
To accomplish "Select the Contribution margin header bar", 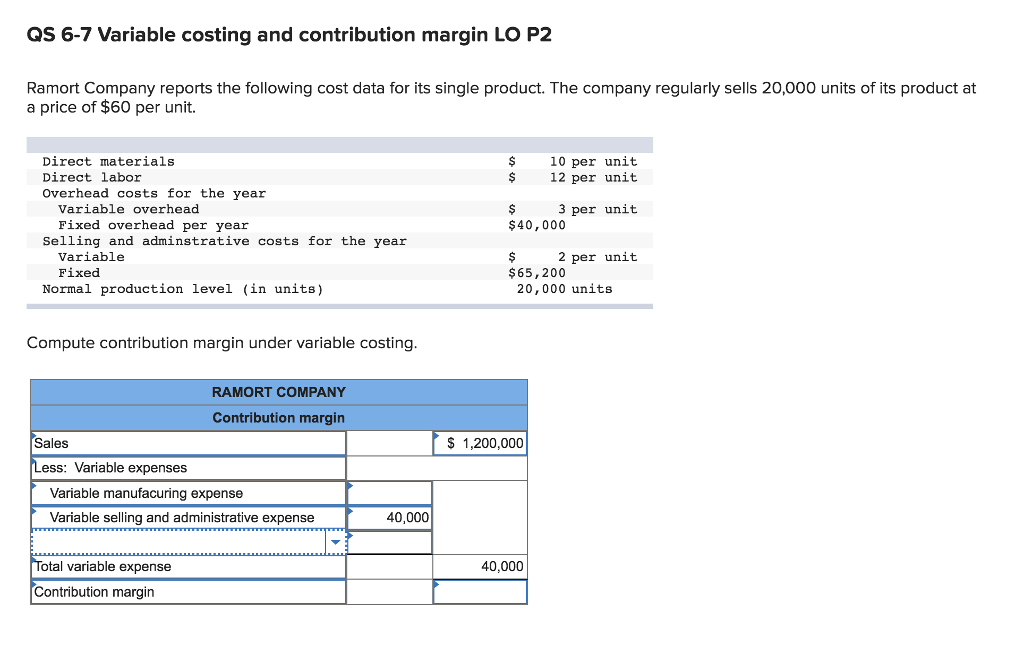I will [279, 418].
